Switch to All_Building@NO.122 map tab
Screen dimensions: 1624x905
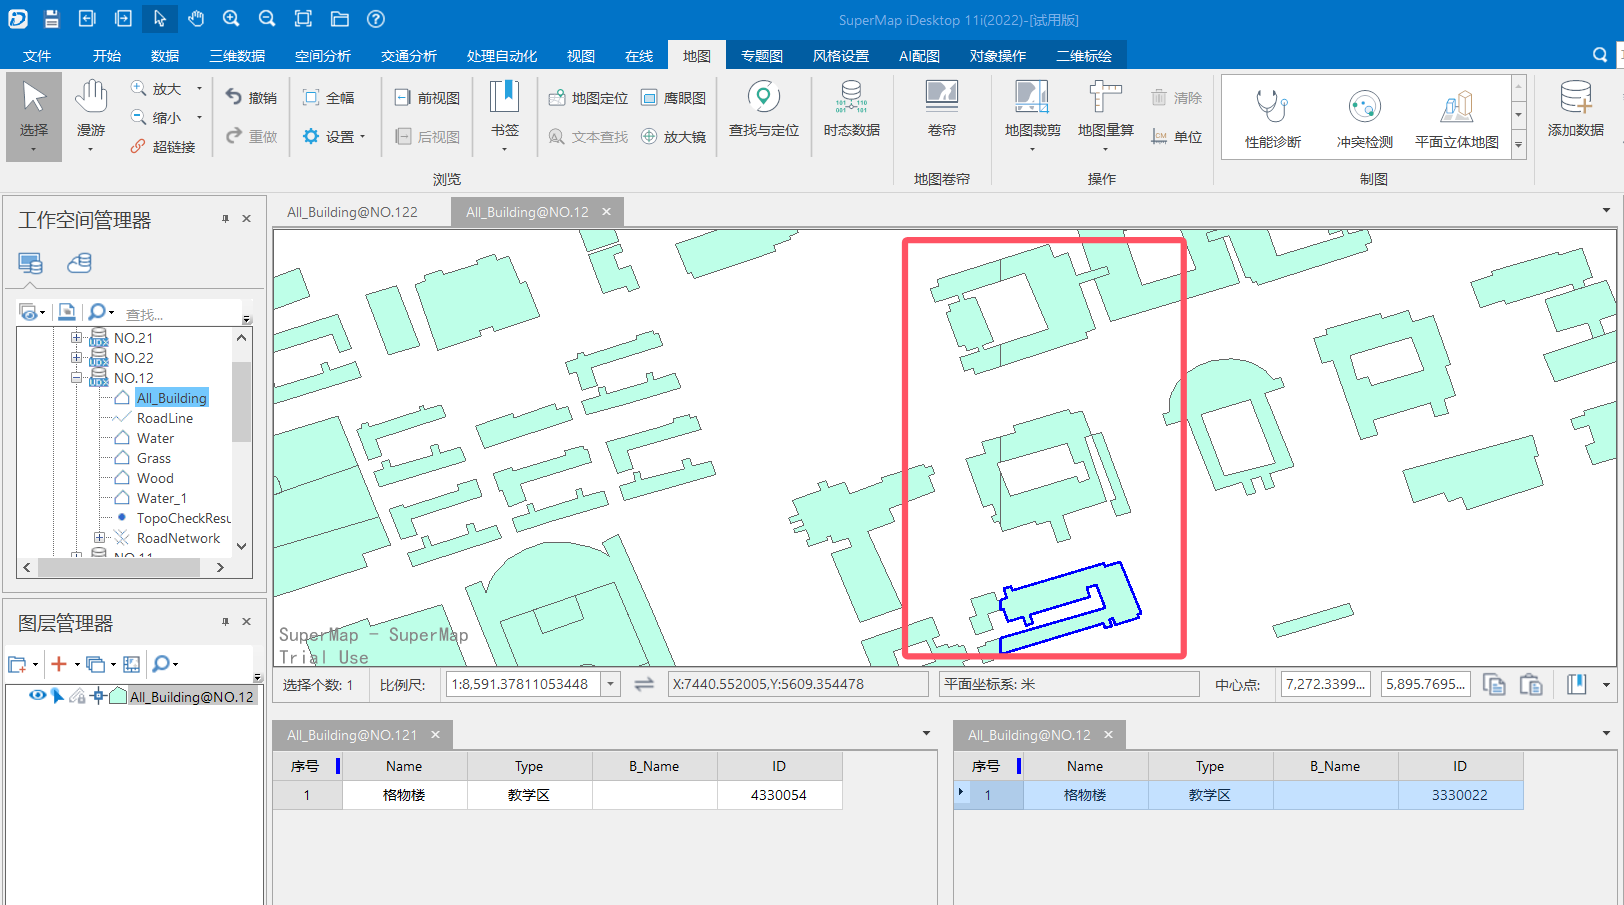[352, 212]
